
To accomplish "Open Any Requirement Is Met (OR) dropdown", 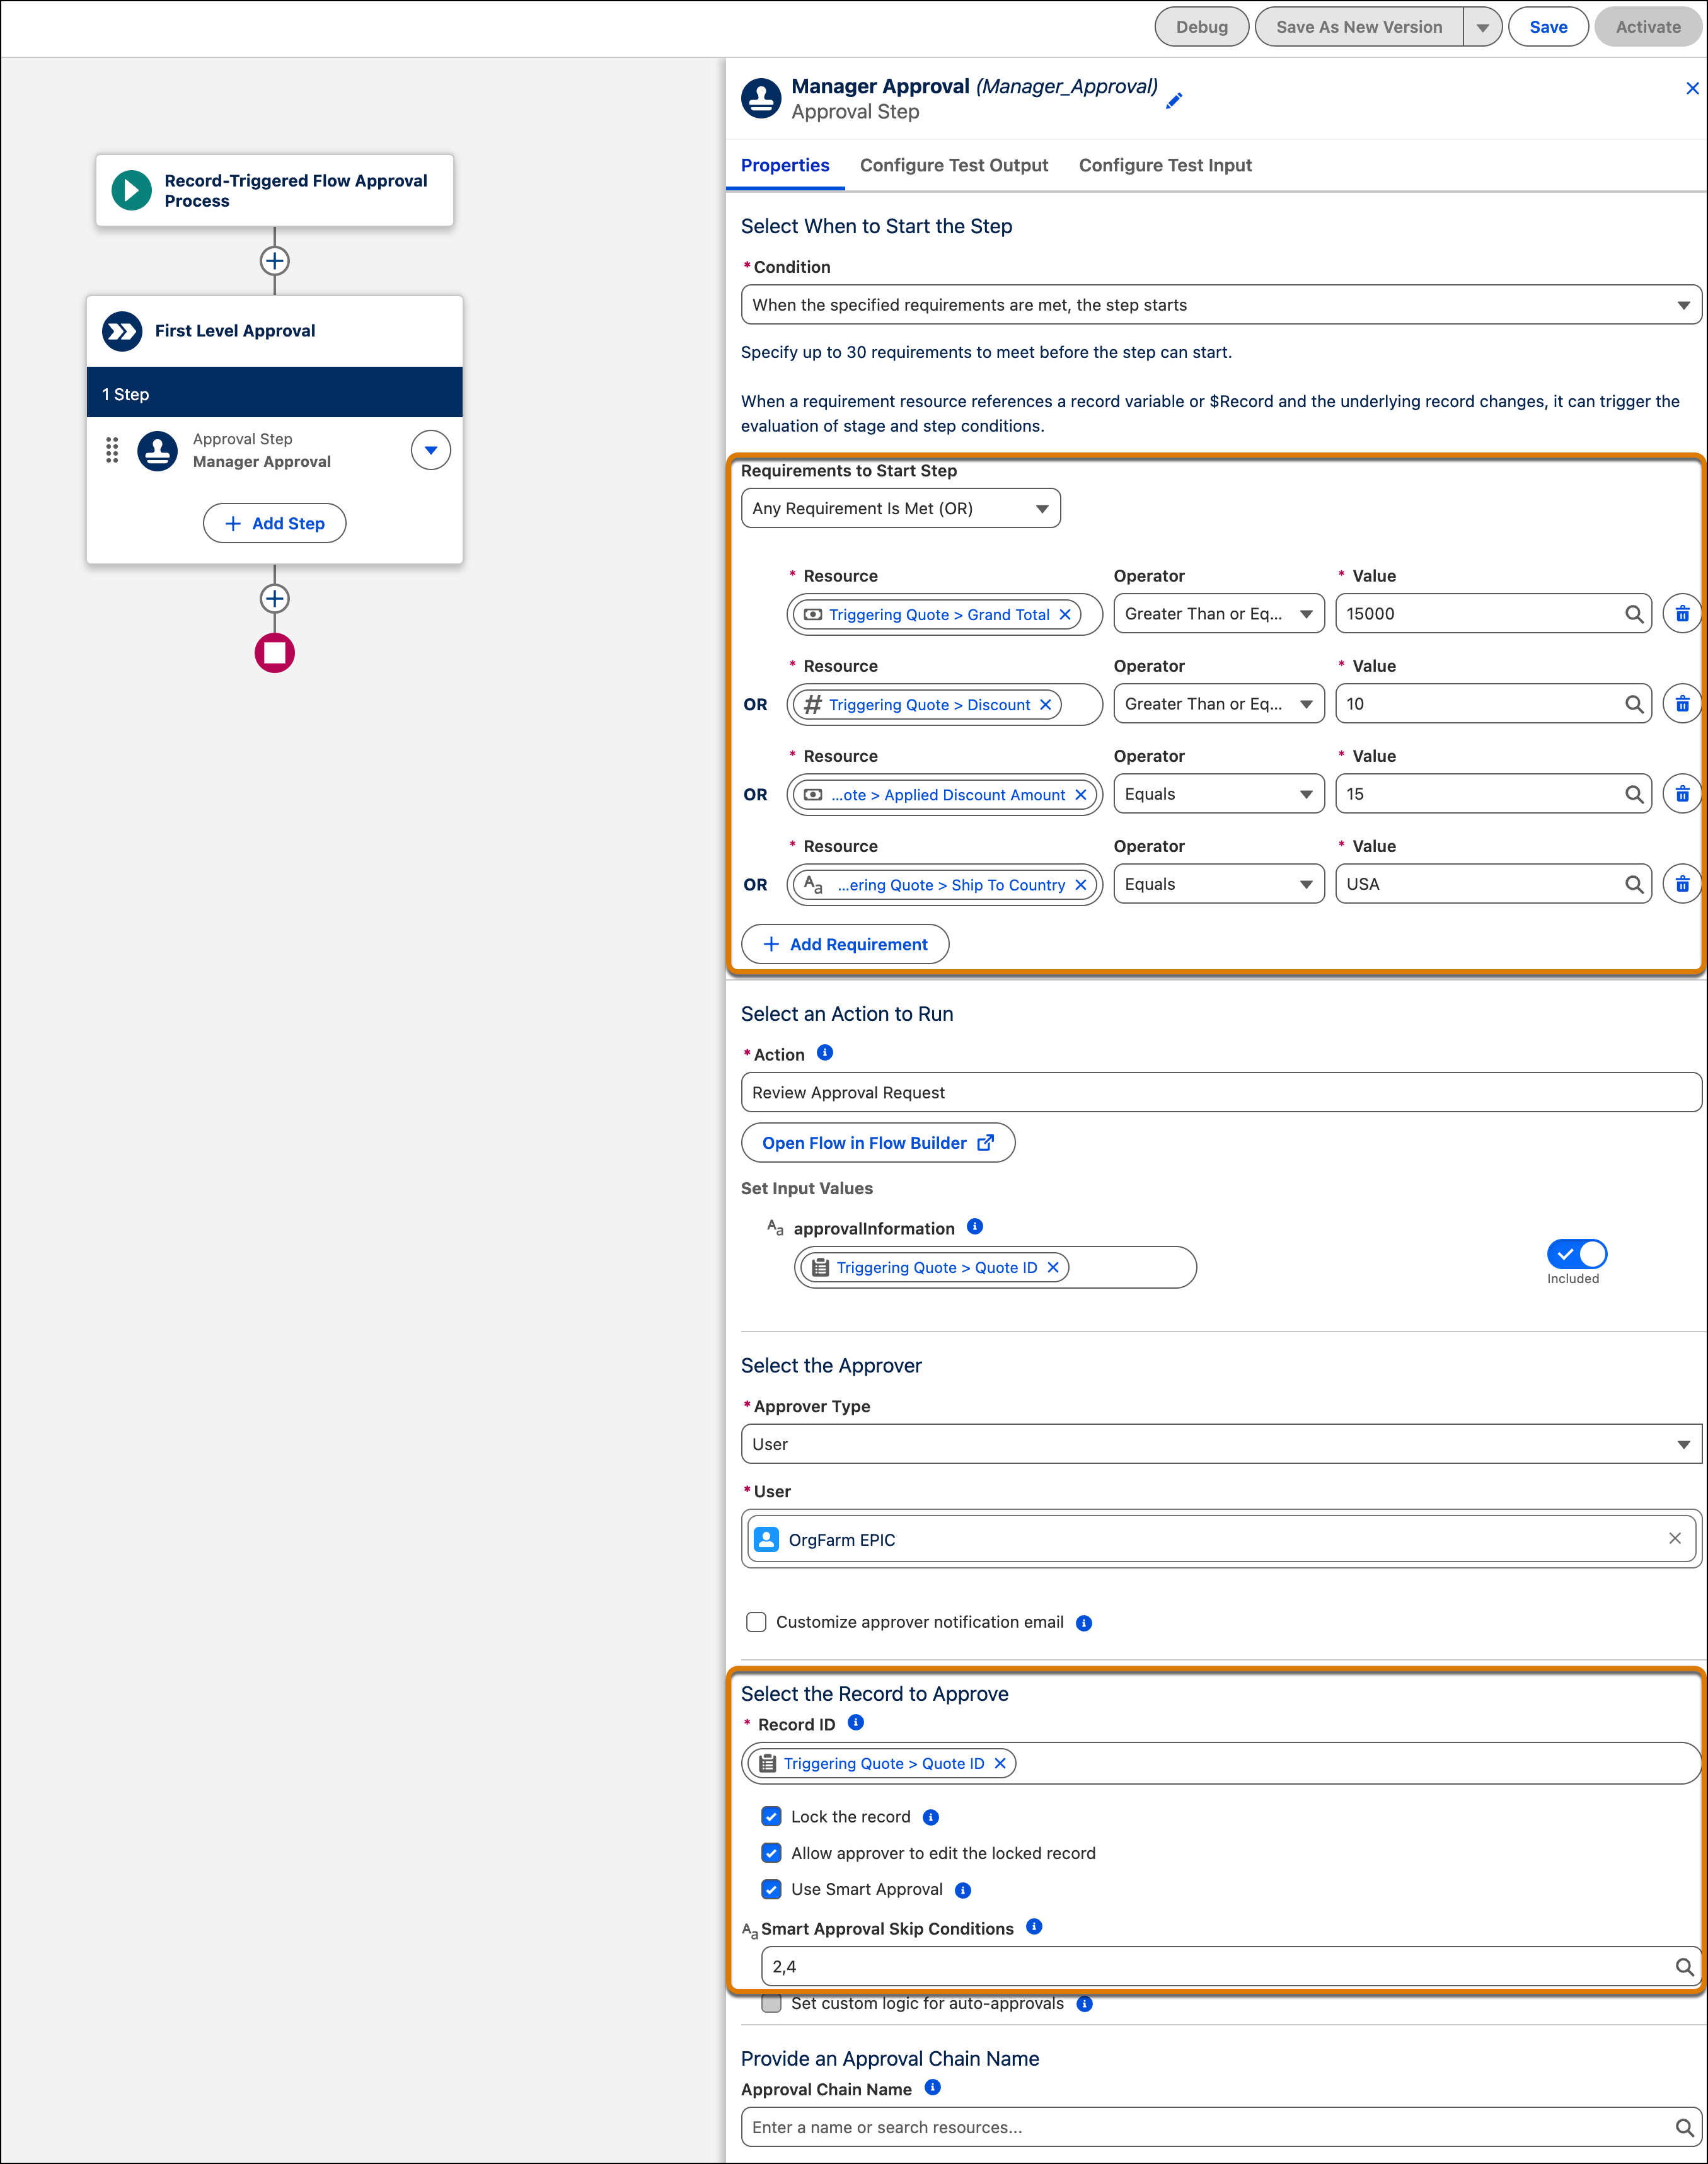I will [900, 508].
